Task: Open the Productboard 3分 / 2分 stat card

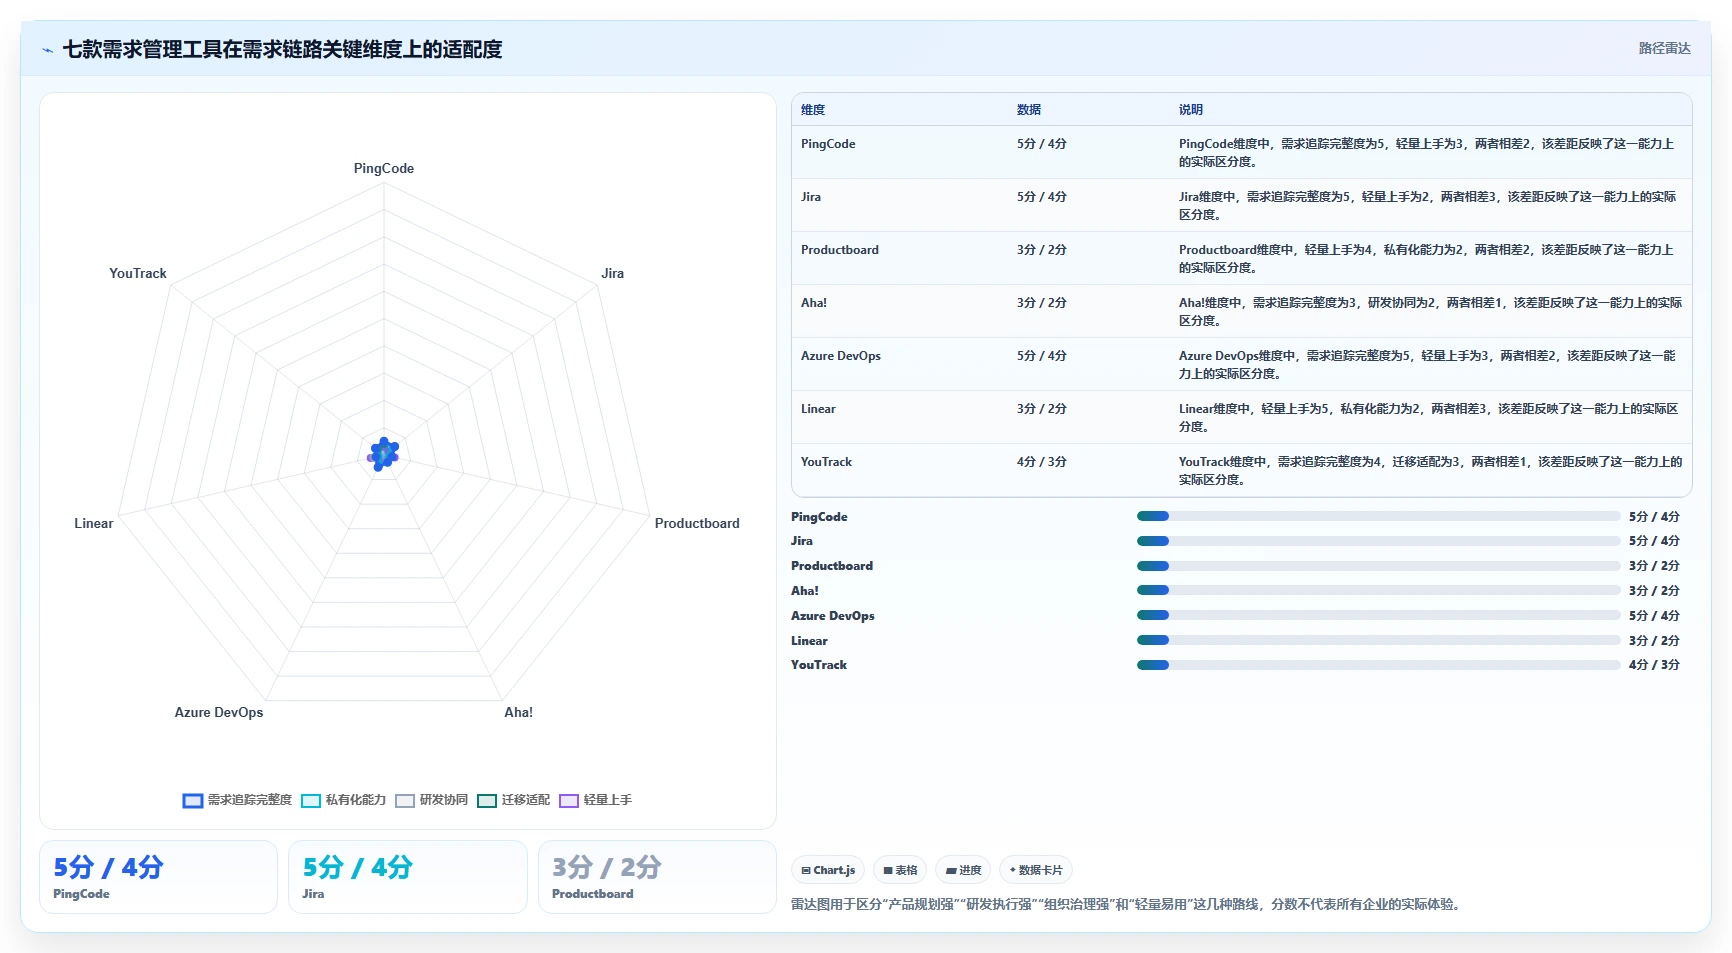Action: pos(657,877)
